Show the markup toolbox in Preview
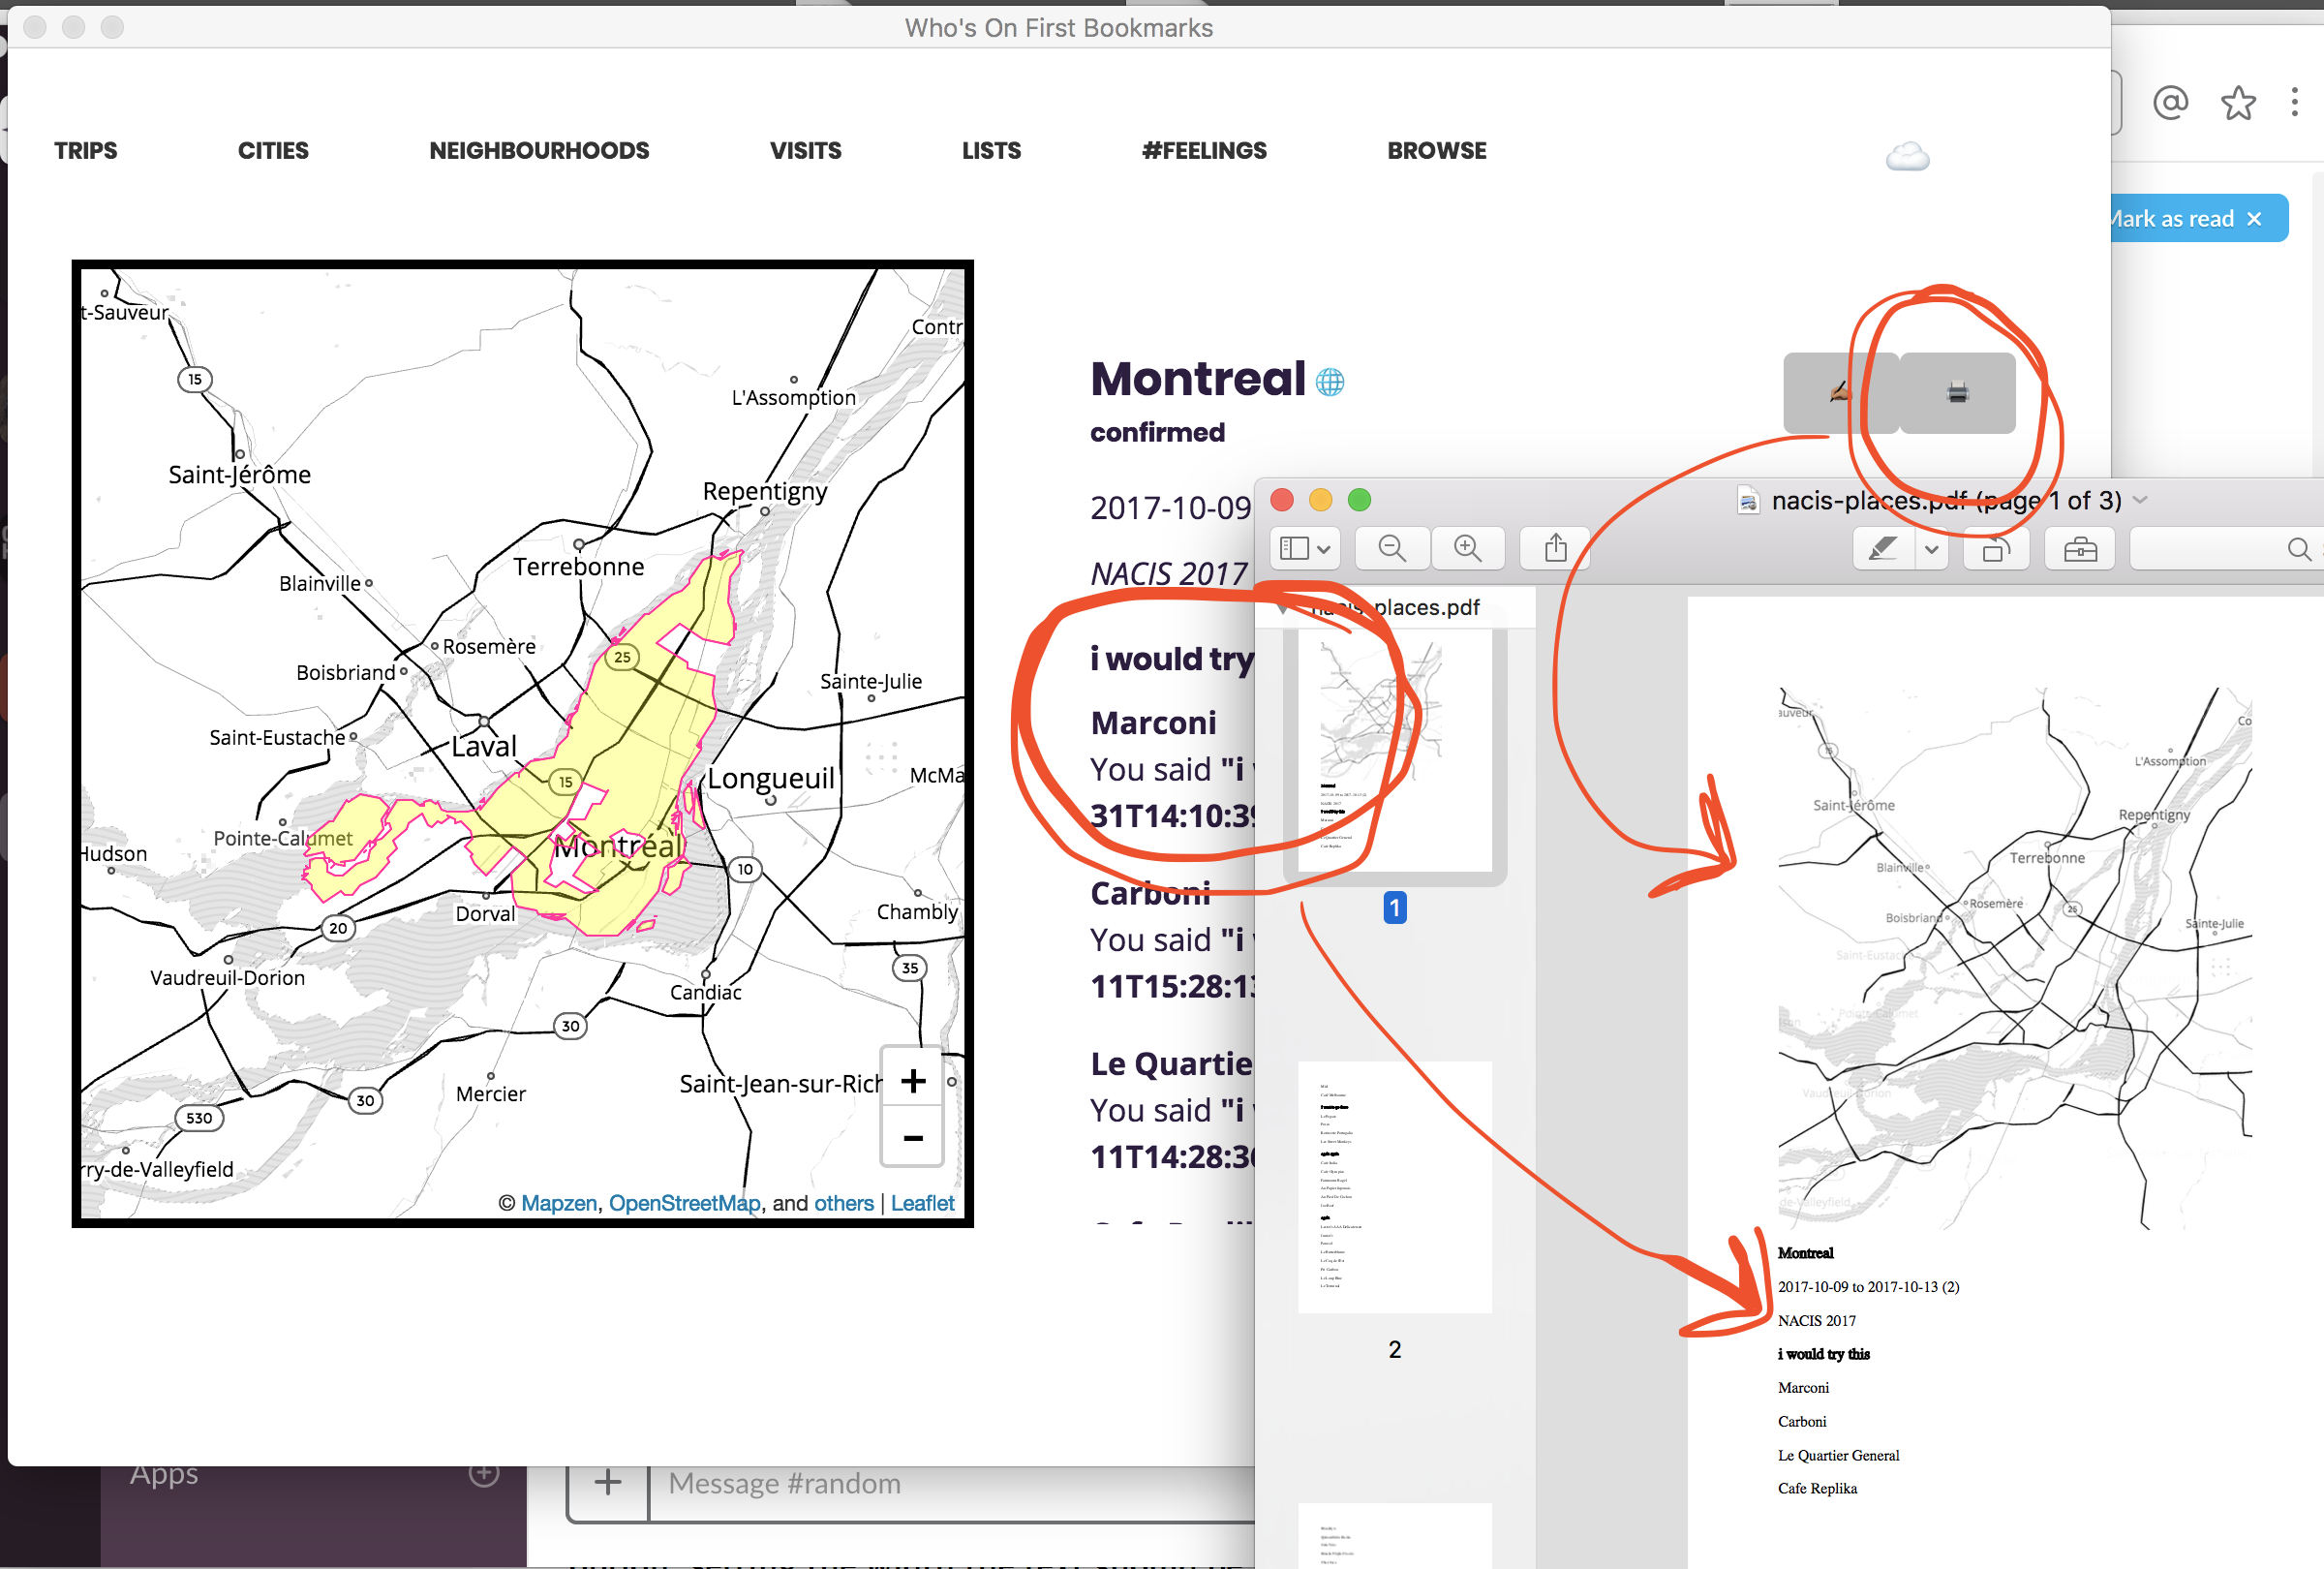This screenshot has height=1569, width=2324. 2080,548
